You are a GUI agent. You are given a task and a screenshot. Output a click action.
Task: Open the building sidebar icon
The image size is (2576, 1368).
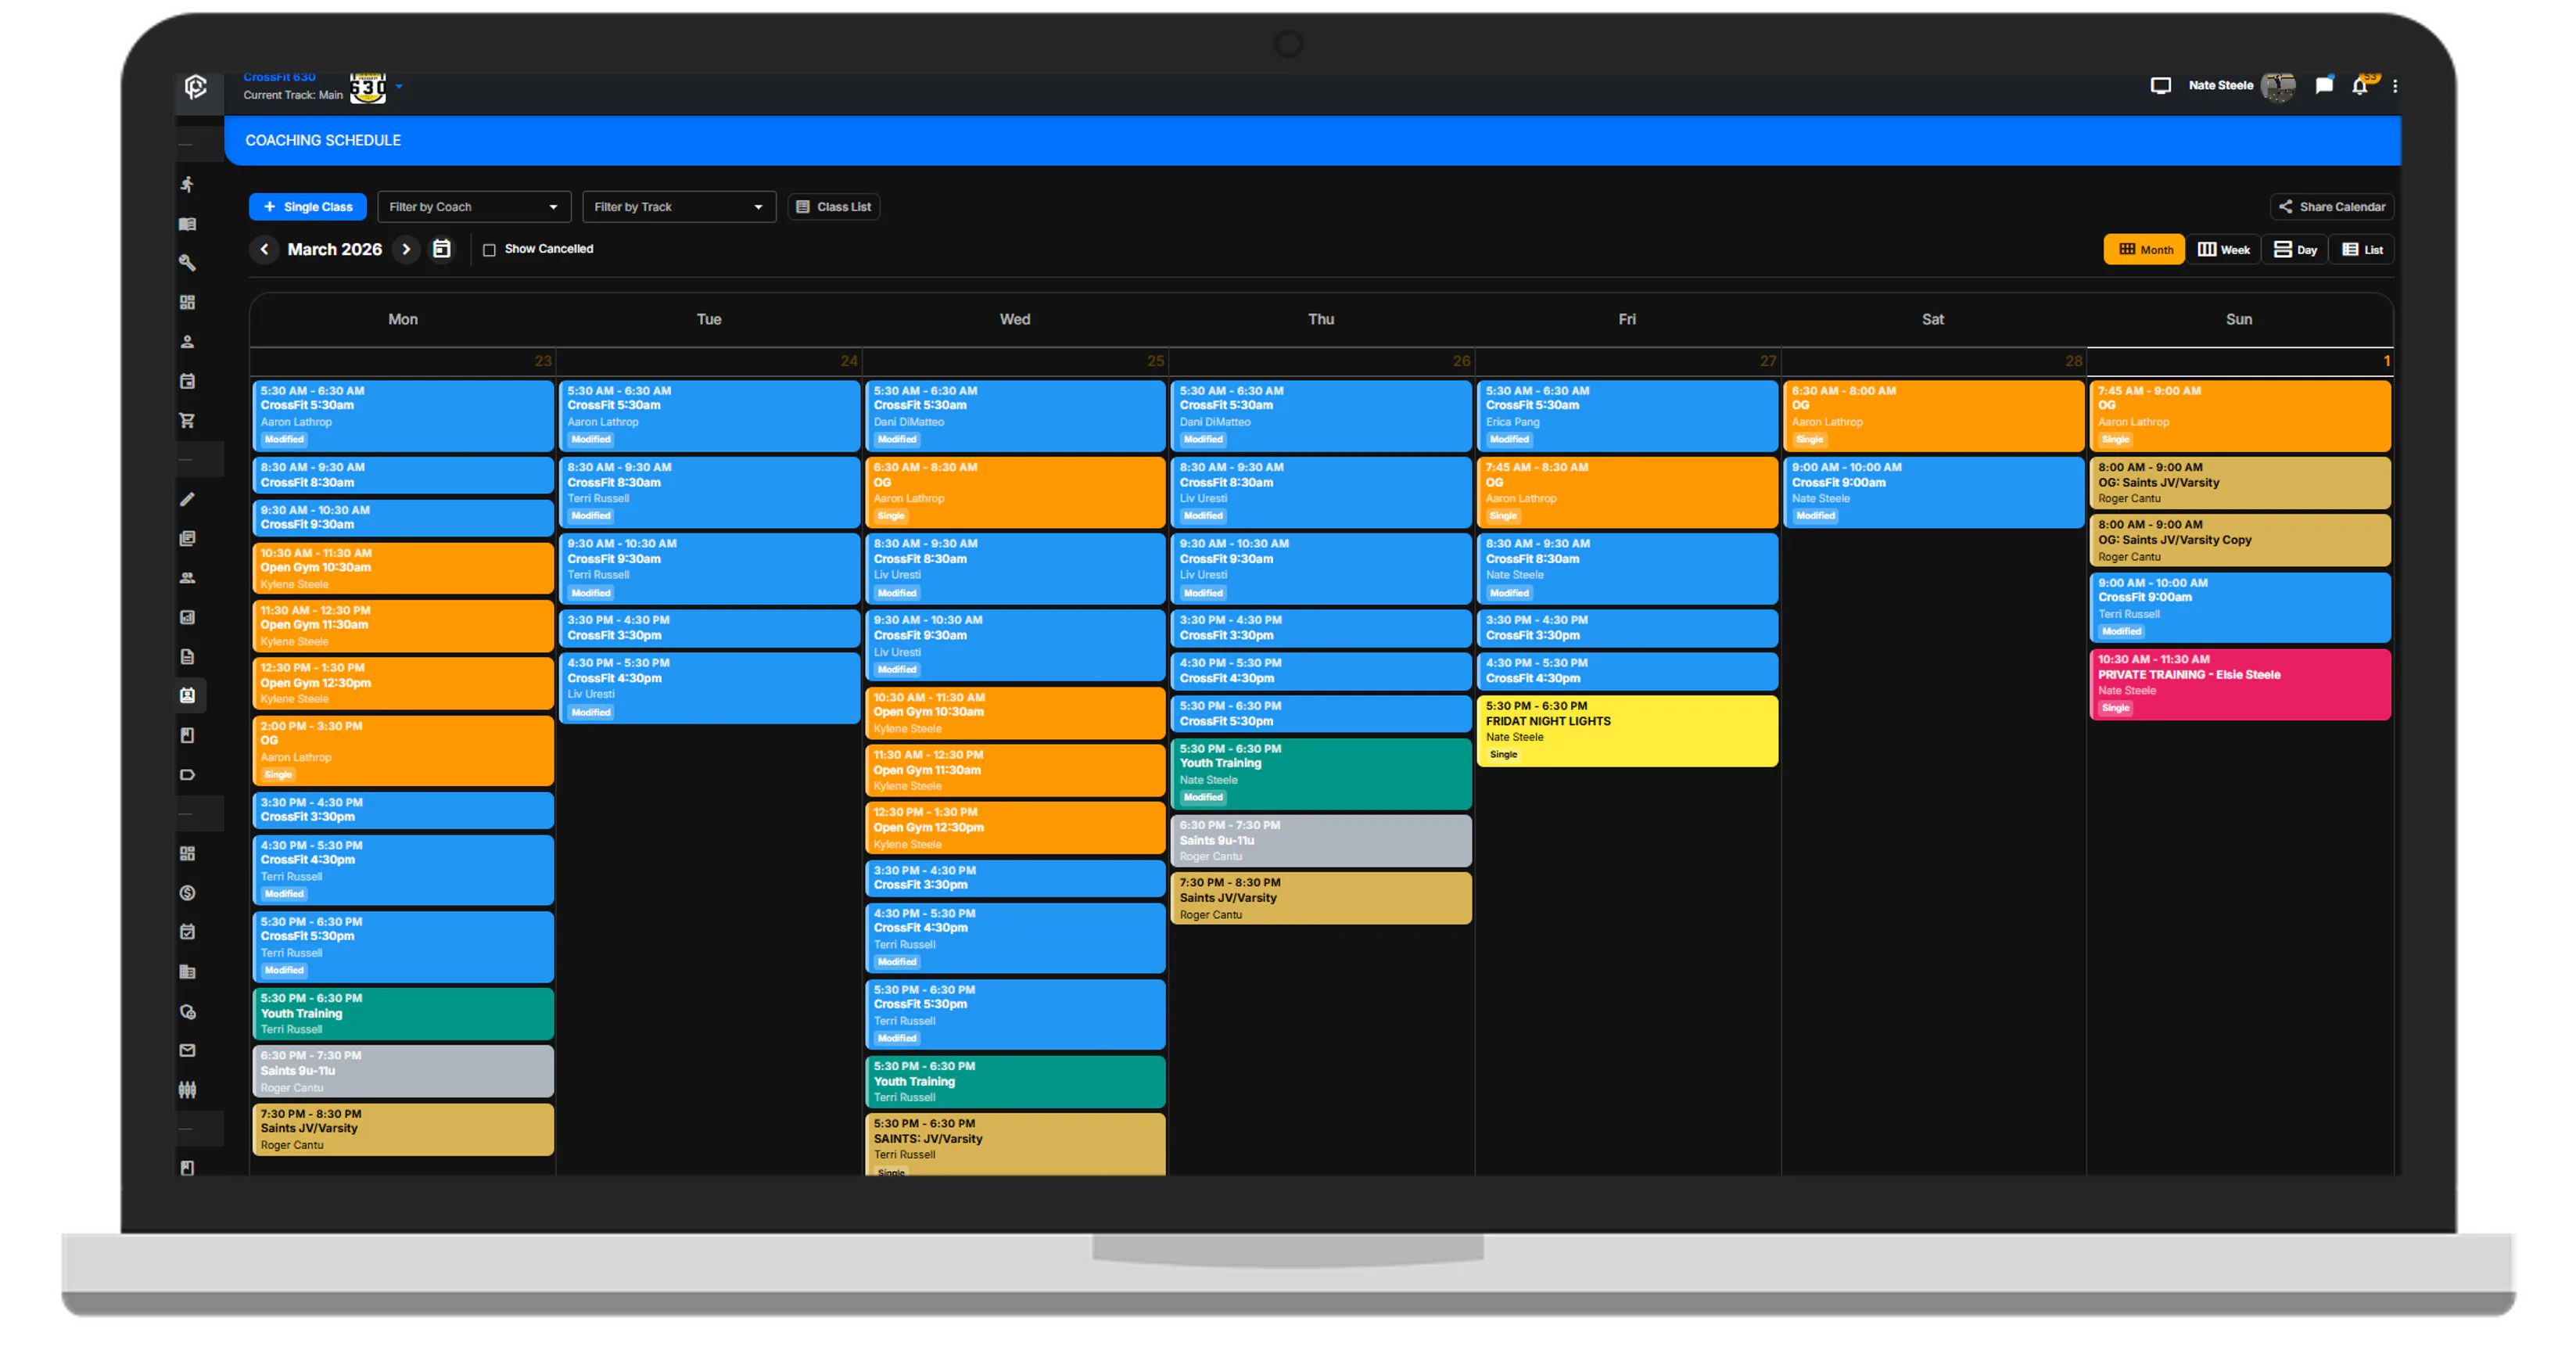(187, 971)
